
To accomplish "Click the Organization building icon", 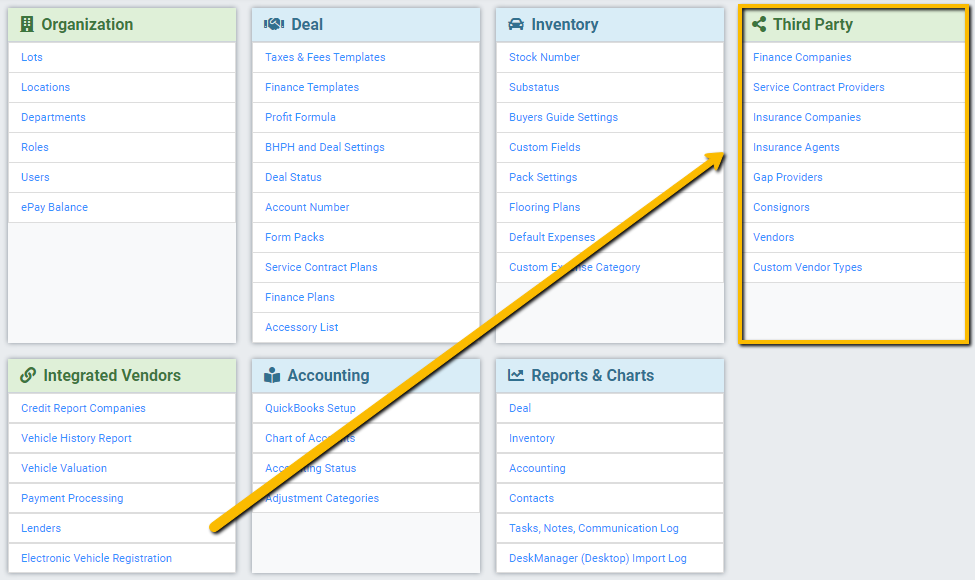I will (x=27, y=25).
